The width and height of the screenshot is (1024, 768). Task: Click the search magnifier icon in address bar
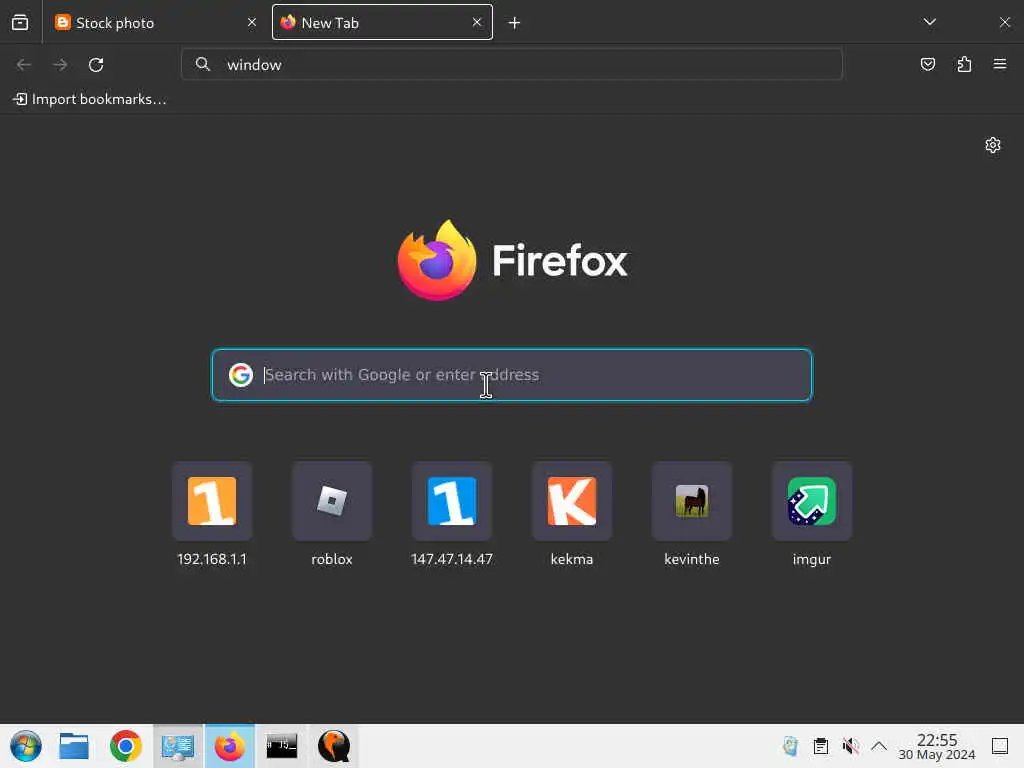tap(203, 64)
